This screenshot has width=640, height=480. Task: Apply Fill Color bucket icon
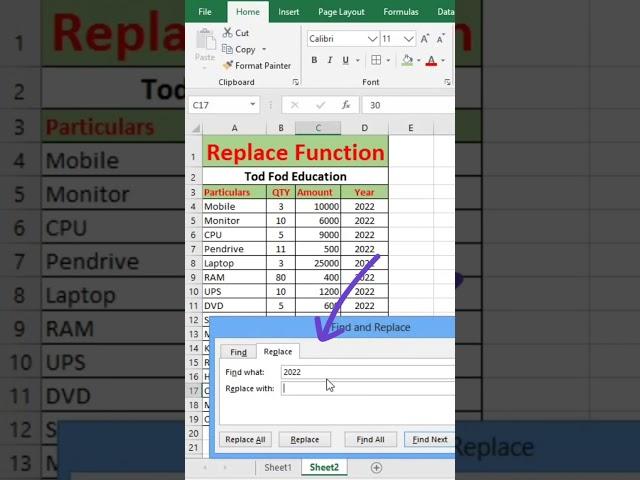coord(407,61)
